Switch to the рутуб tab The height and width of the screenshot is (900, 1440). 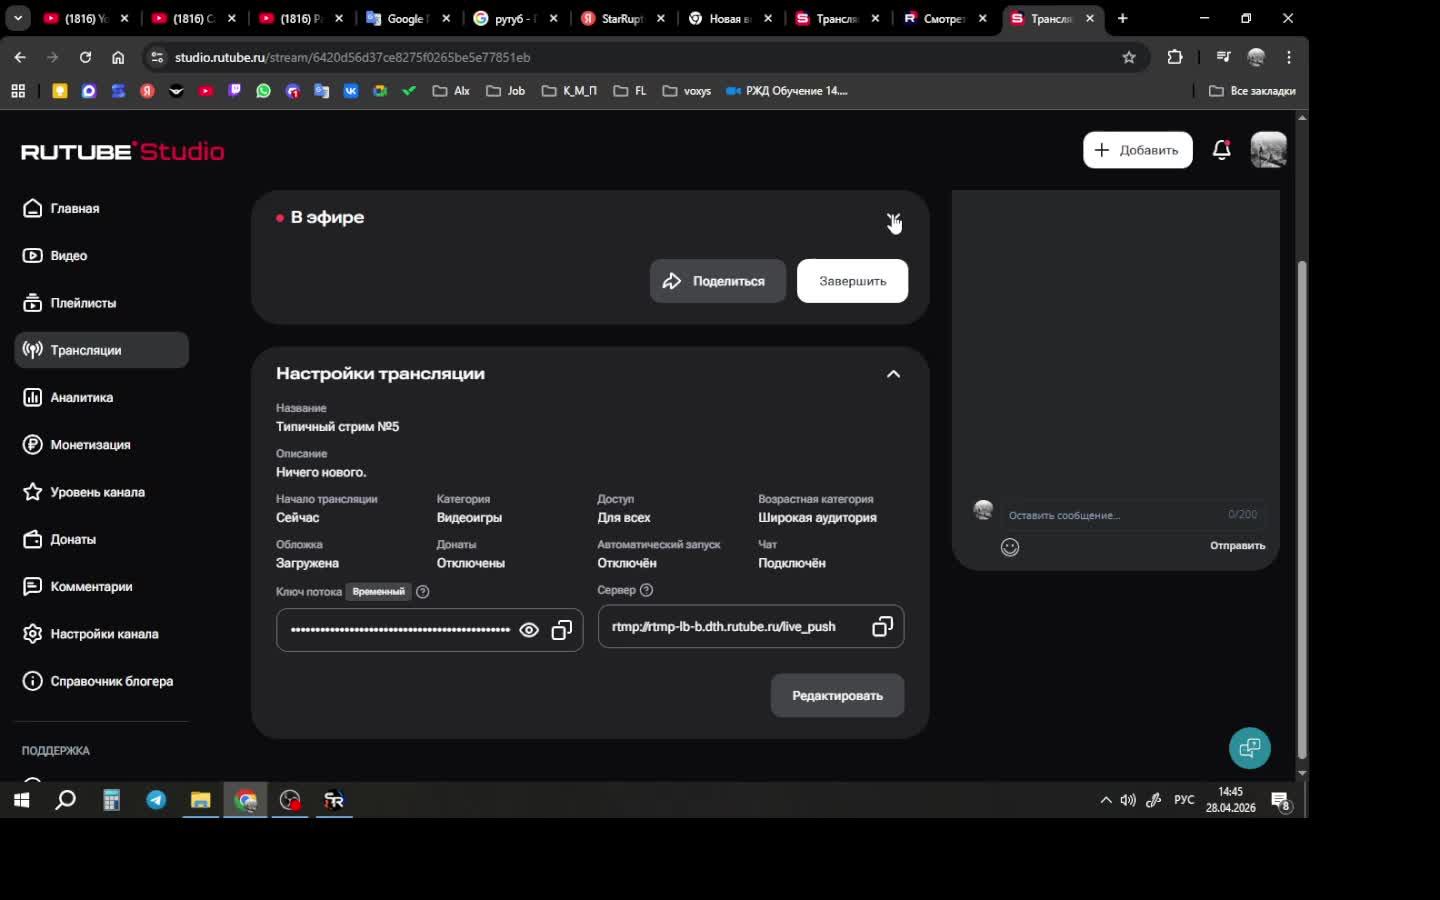(514, 18)
